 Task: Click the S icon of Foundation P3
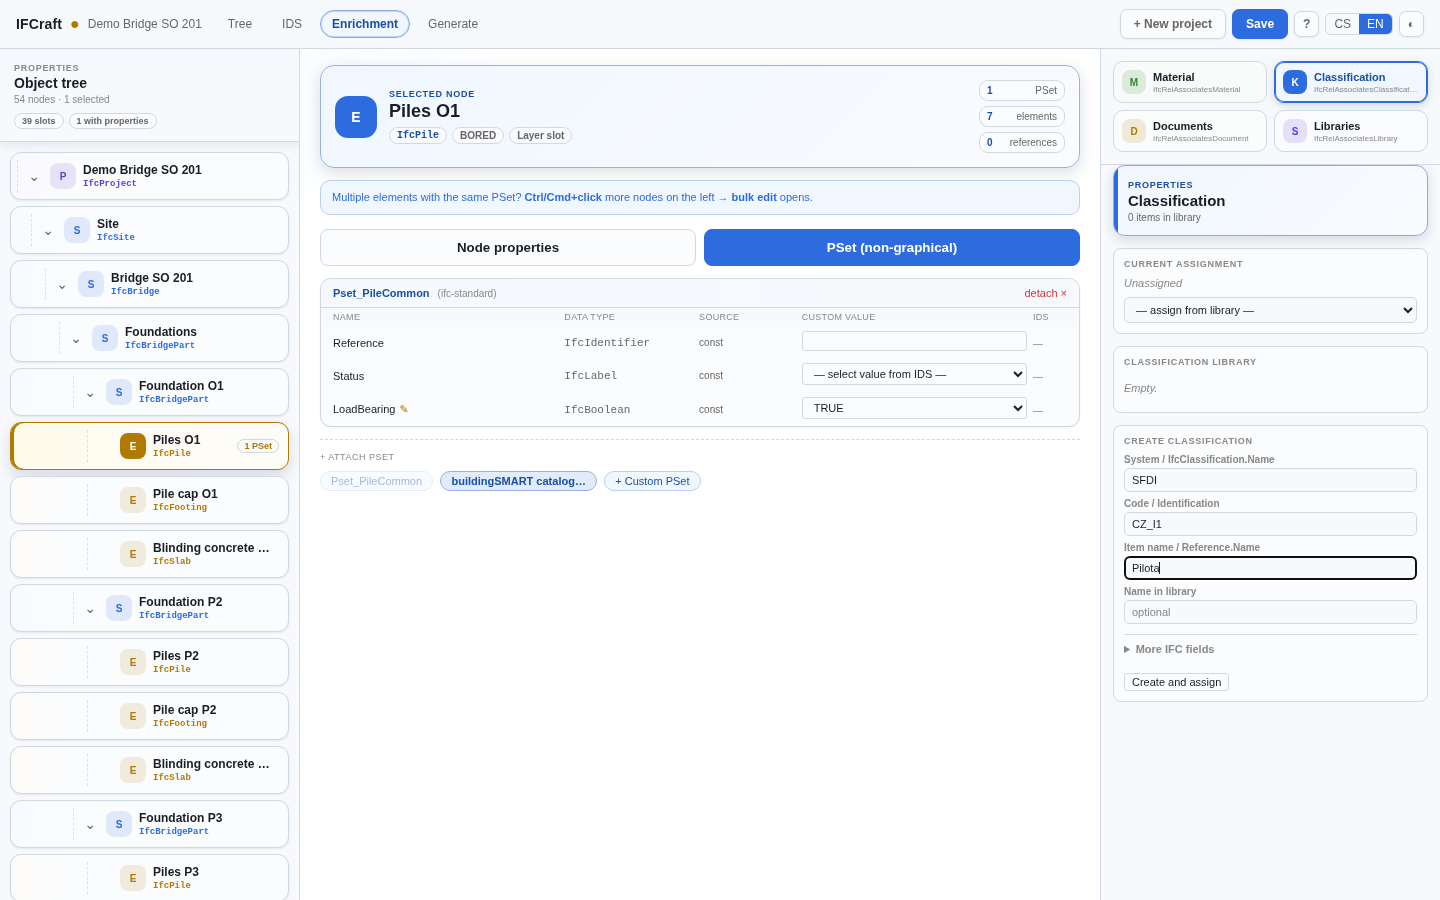click(x=119, y=824)
